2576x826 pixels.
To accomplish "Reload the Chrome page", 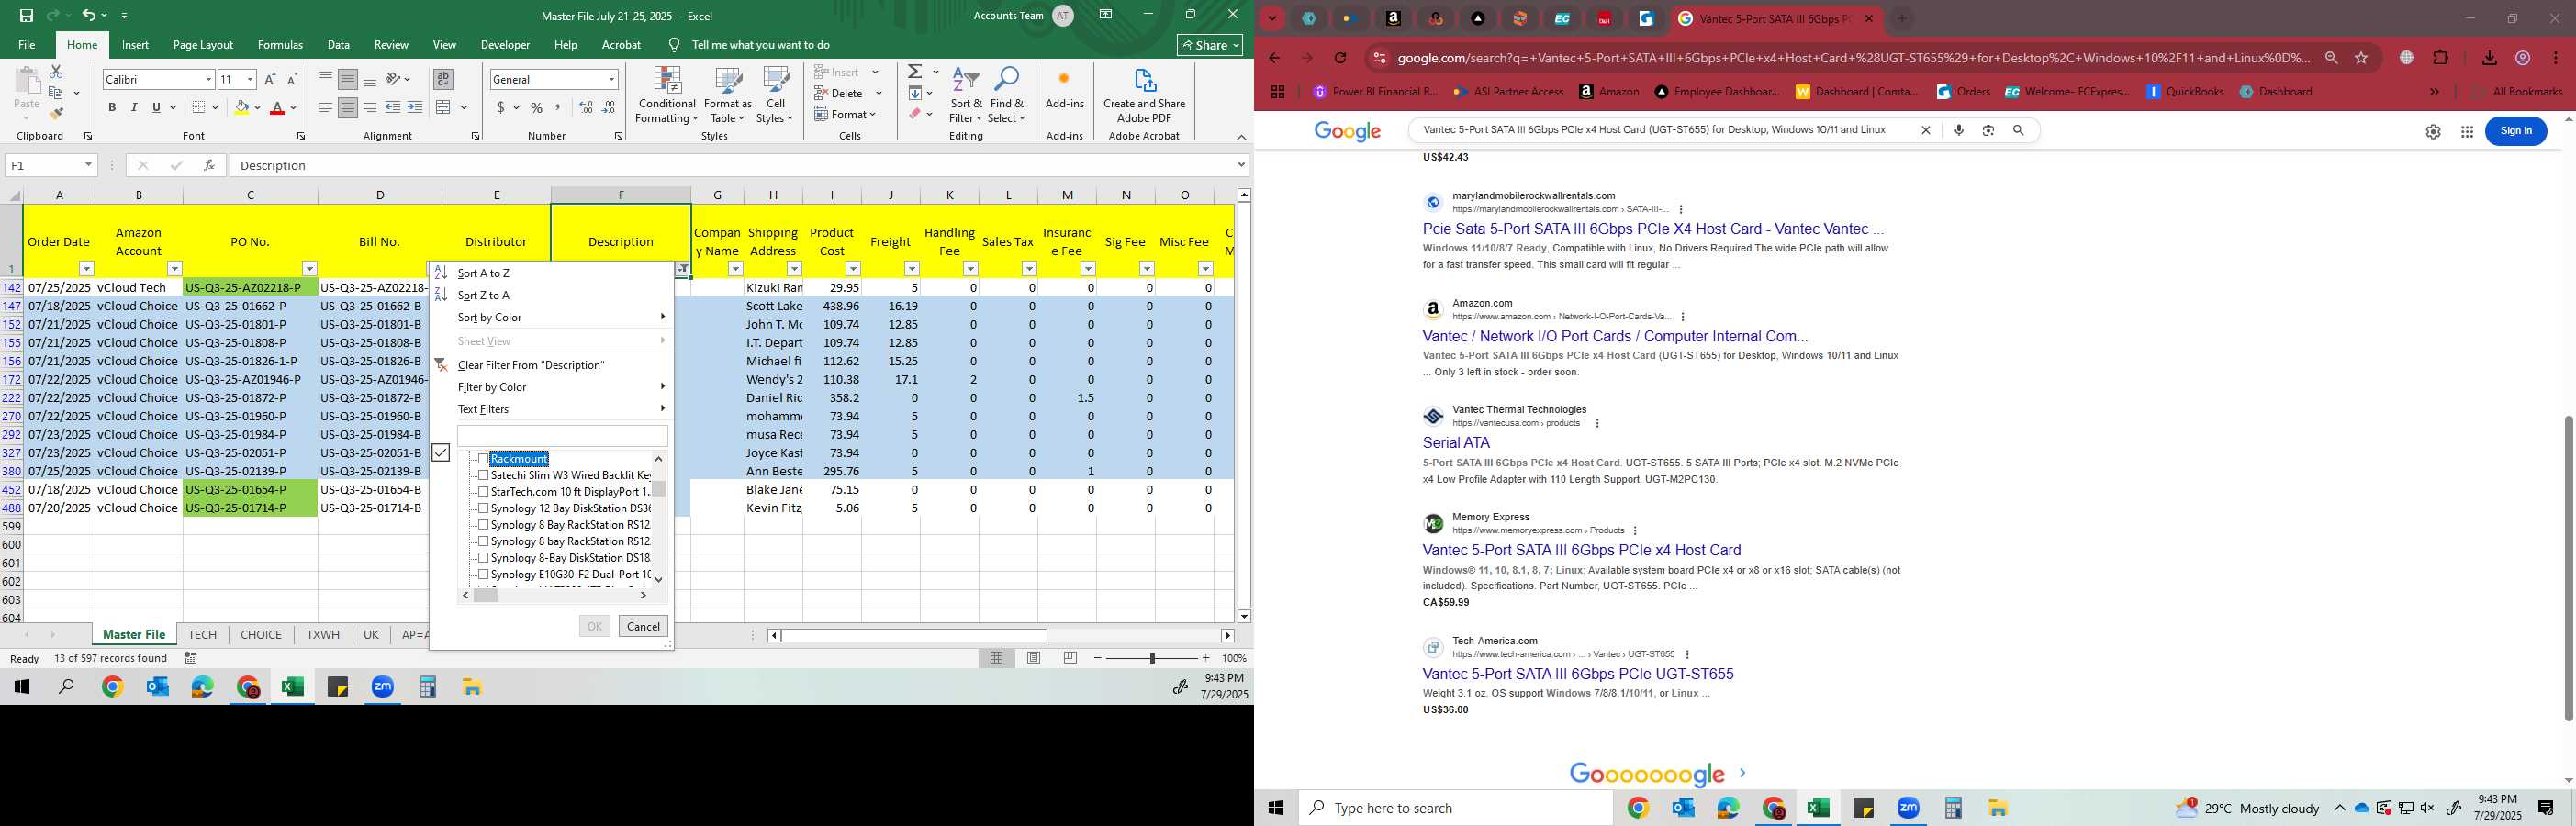I will [1340, 58].
